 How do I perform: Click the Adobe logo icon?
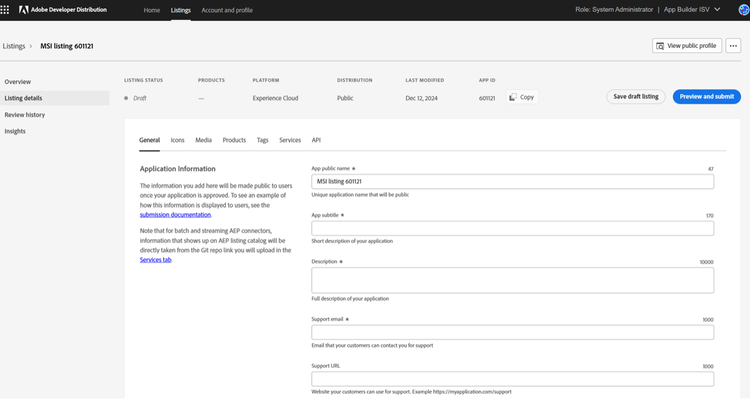(12, 10)
